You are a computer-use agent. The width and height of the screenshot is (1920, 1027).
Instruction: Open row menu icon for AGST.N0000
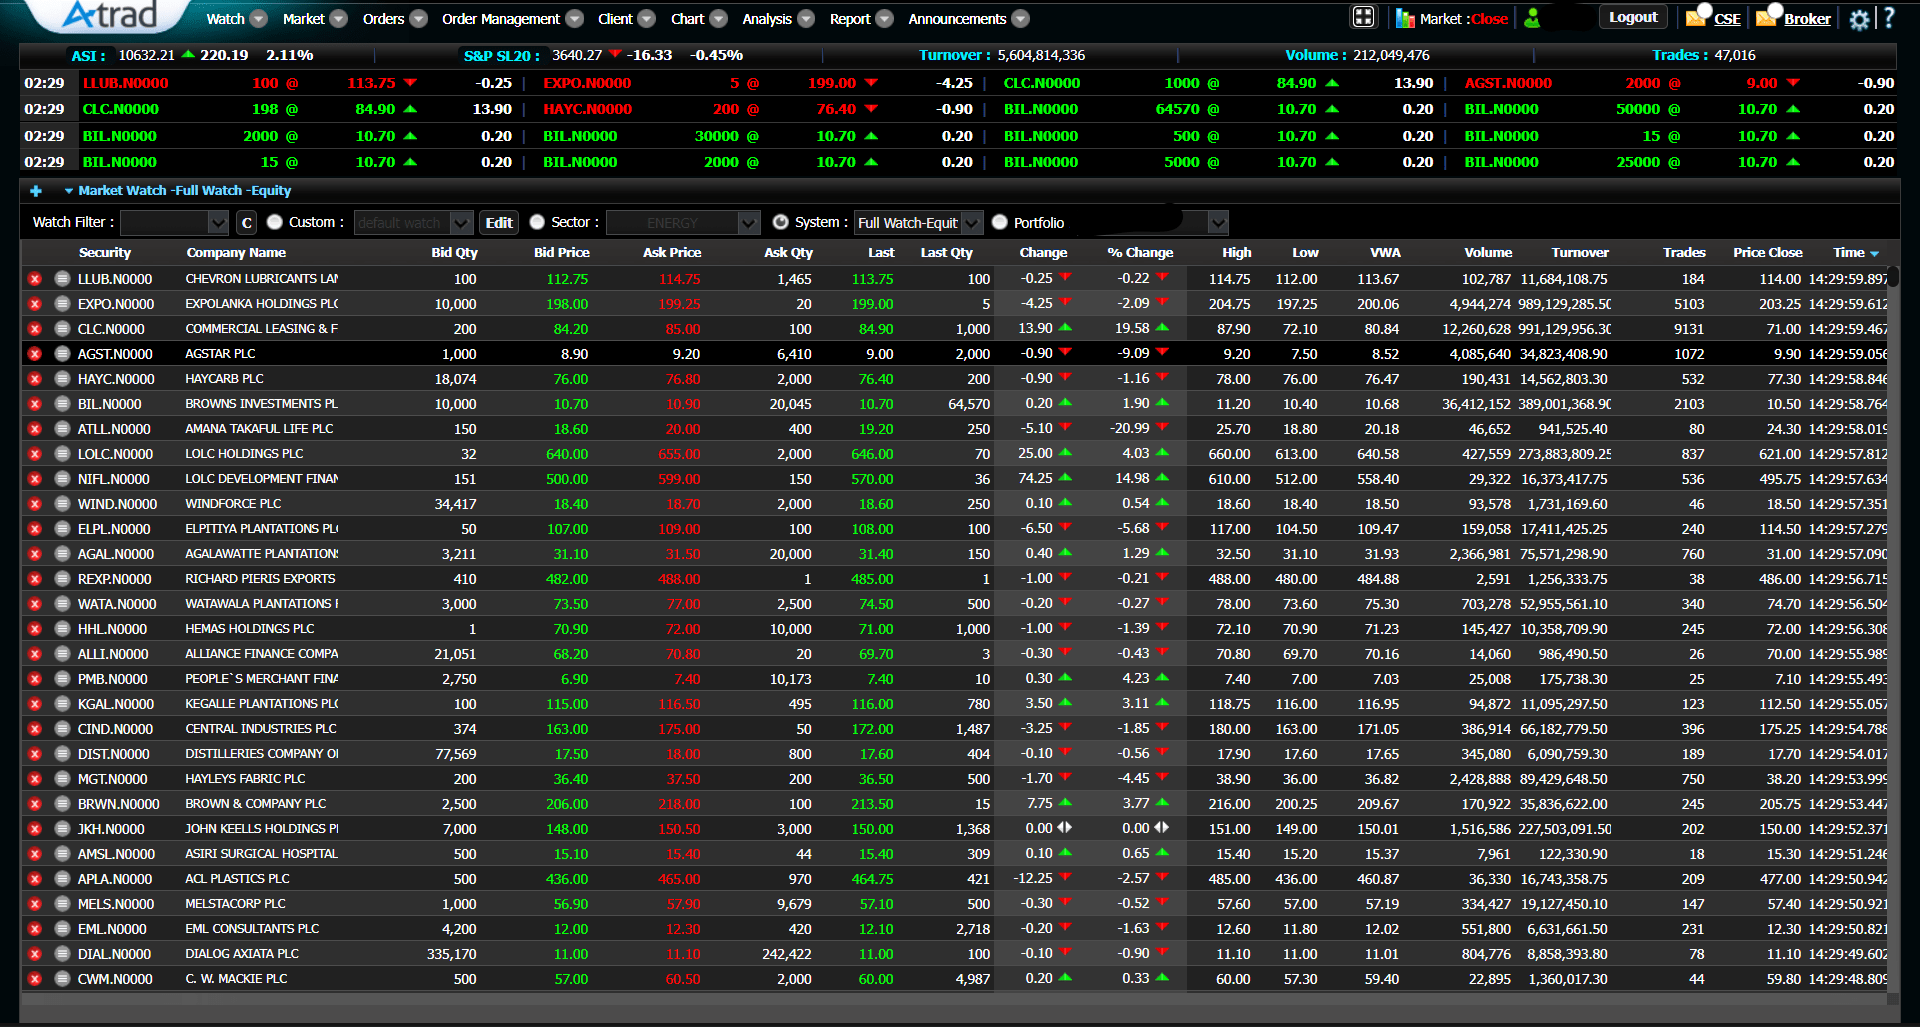tap(62, 354)
